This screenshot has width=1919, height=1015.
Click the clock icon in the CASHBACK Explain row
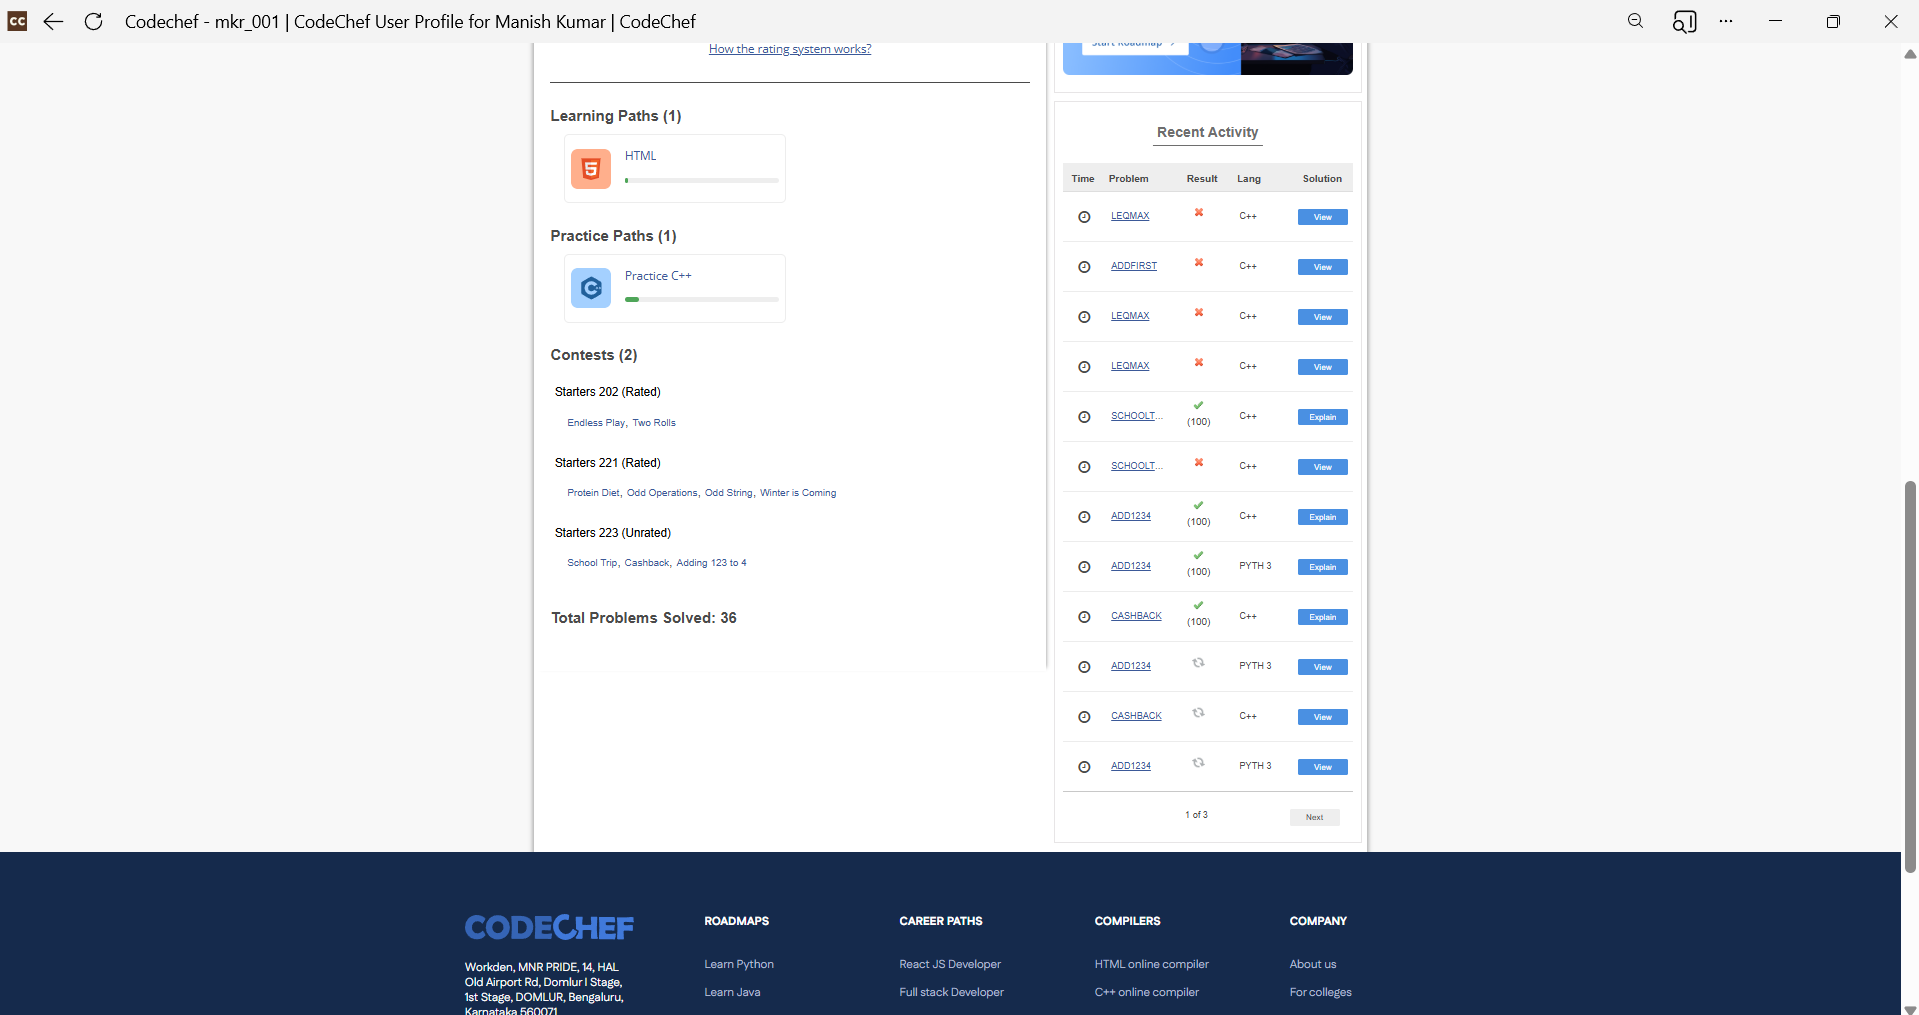tap(1084, 617)
